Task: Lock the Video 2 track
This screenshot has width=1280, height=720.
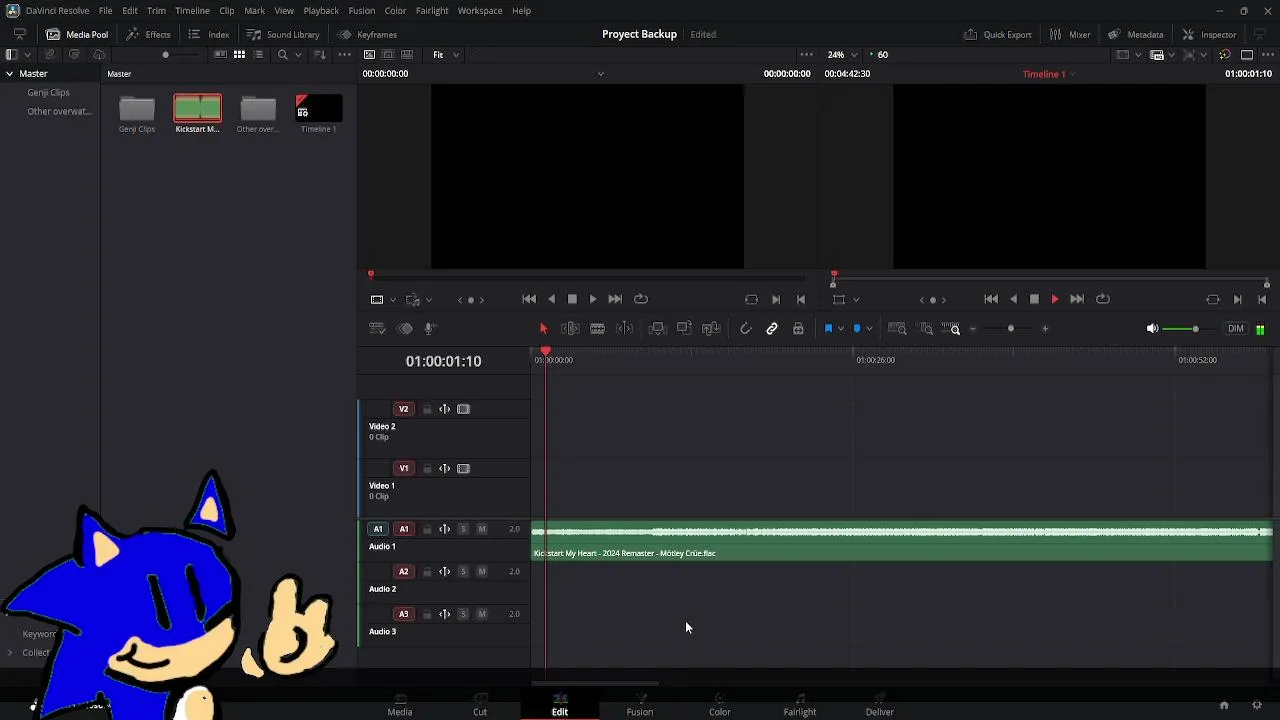Action: click(427, 409)
